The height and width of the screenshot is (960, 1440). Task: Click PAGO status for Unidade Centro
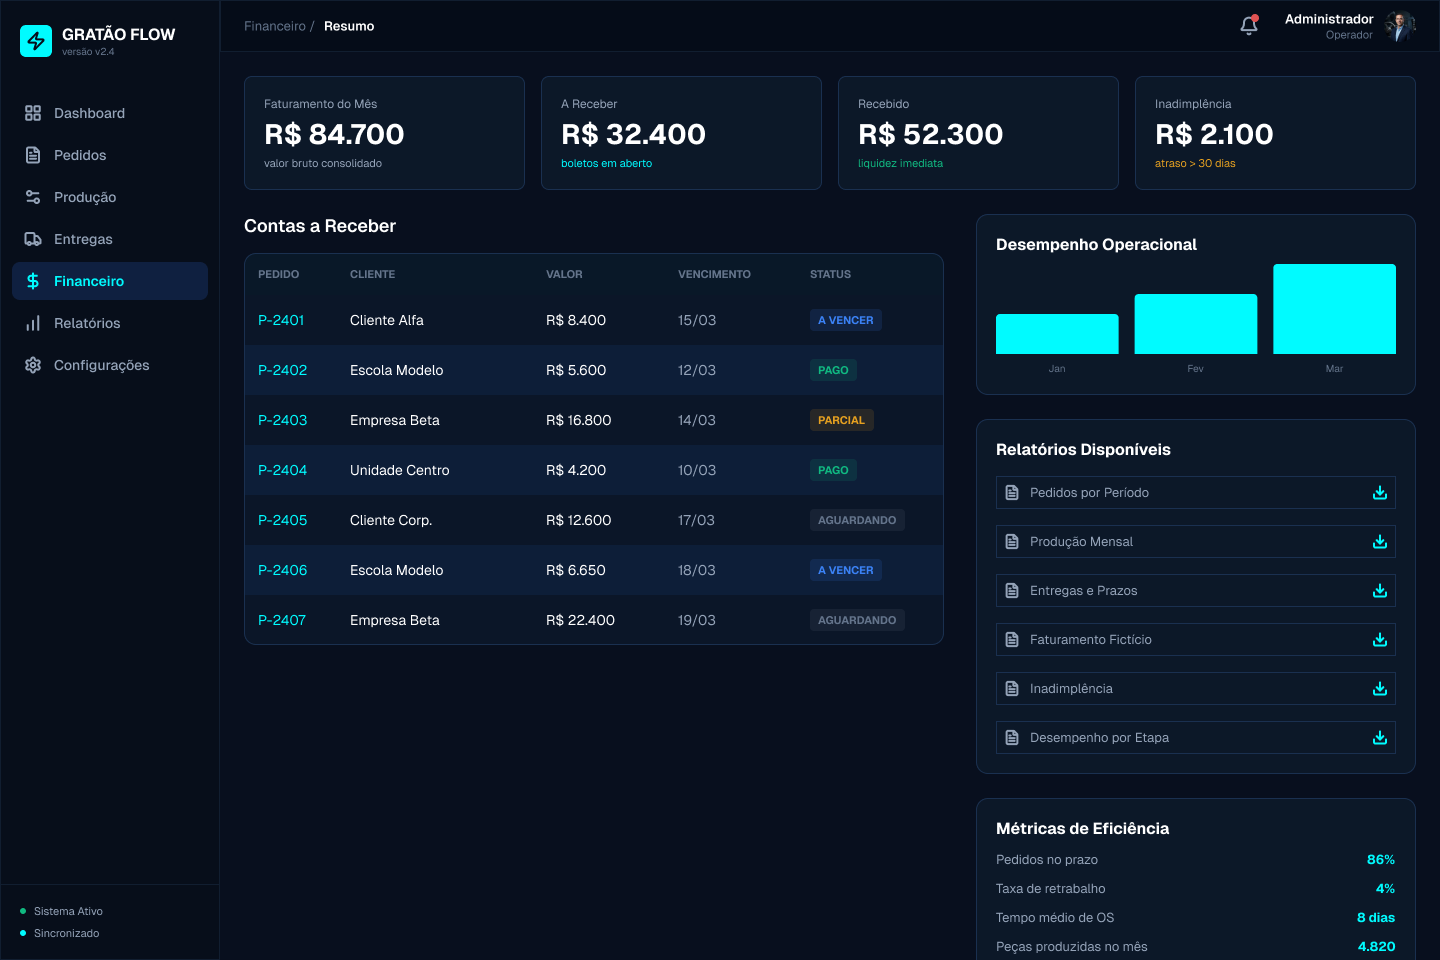[x=833, y=470]
